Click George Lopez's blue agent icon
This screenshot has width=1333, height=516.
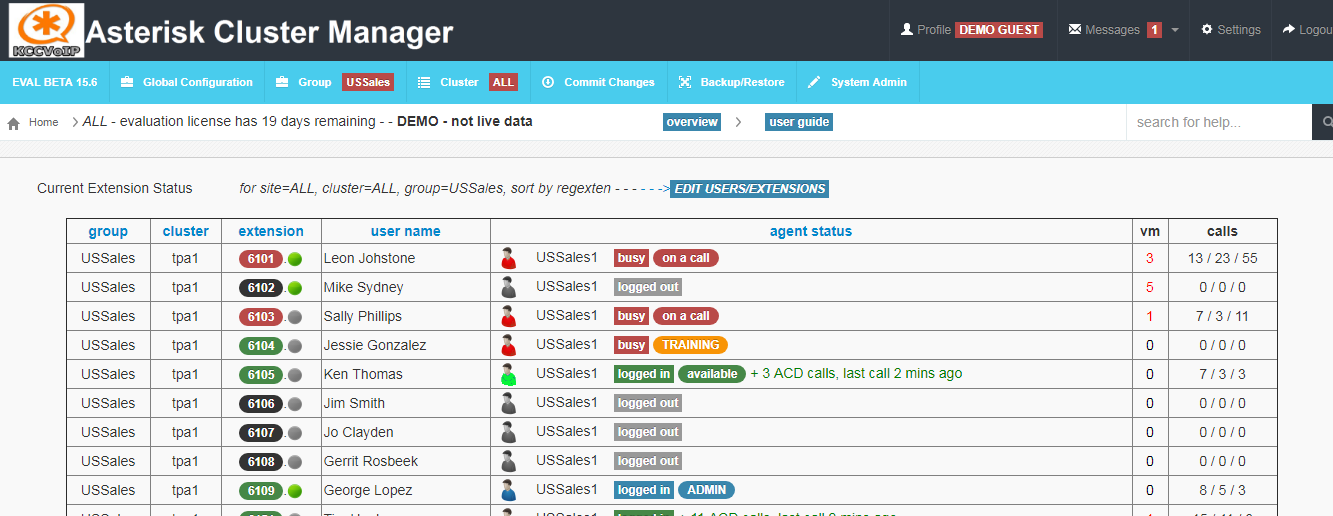click(x=508, y=491)
